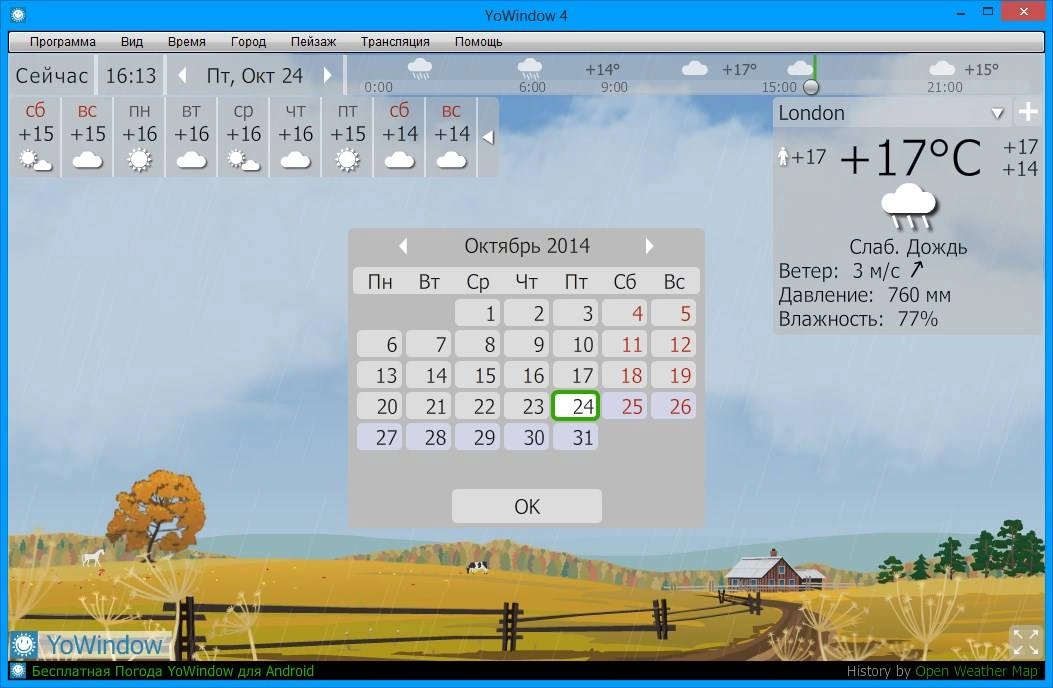Select пн forecast day +16 sunny

140,137
